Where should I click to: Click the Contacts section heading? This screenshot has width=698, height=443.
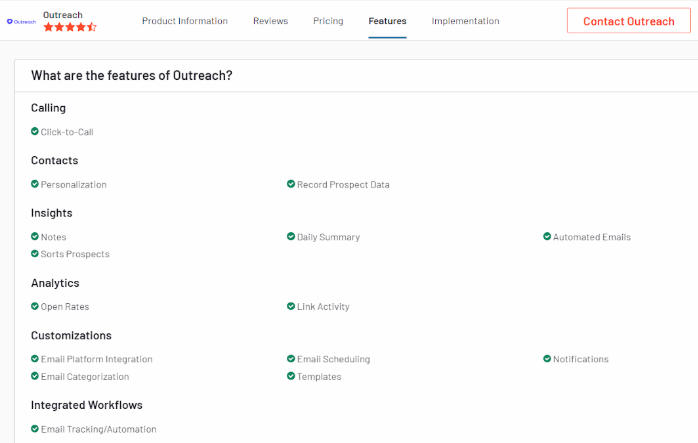(54, 160)
